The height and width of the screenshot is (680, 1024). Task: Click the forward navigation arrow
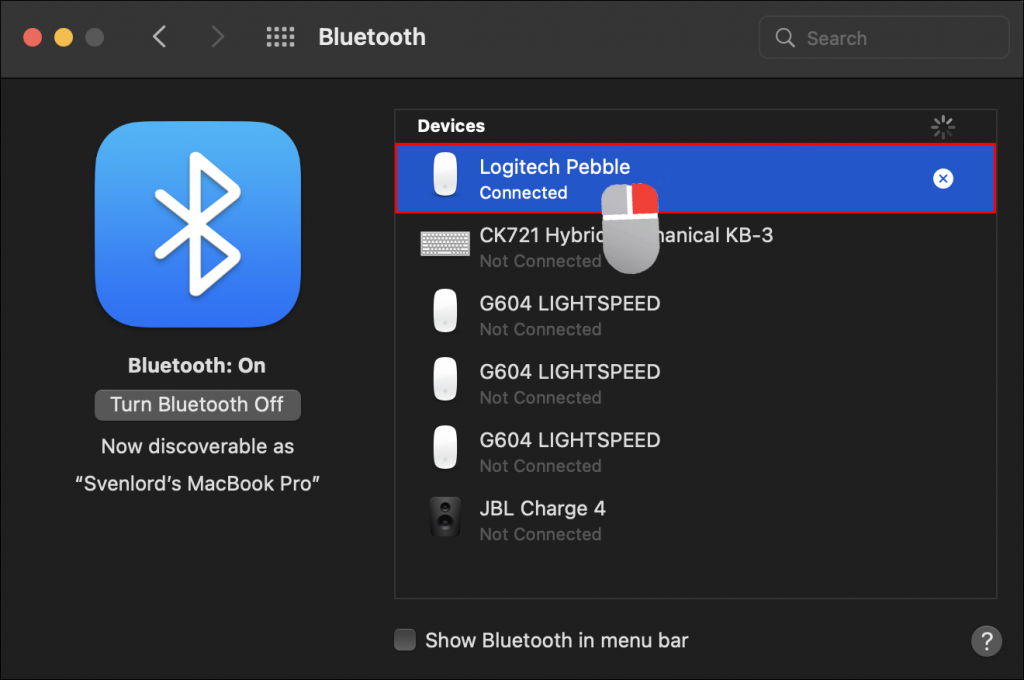click(218, 36)
